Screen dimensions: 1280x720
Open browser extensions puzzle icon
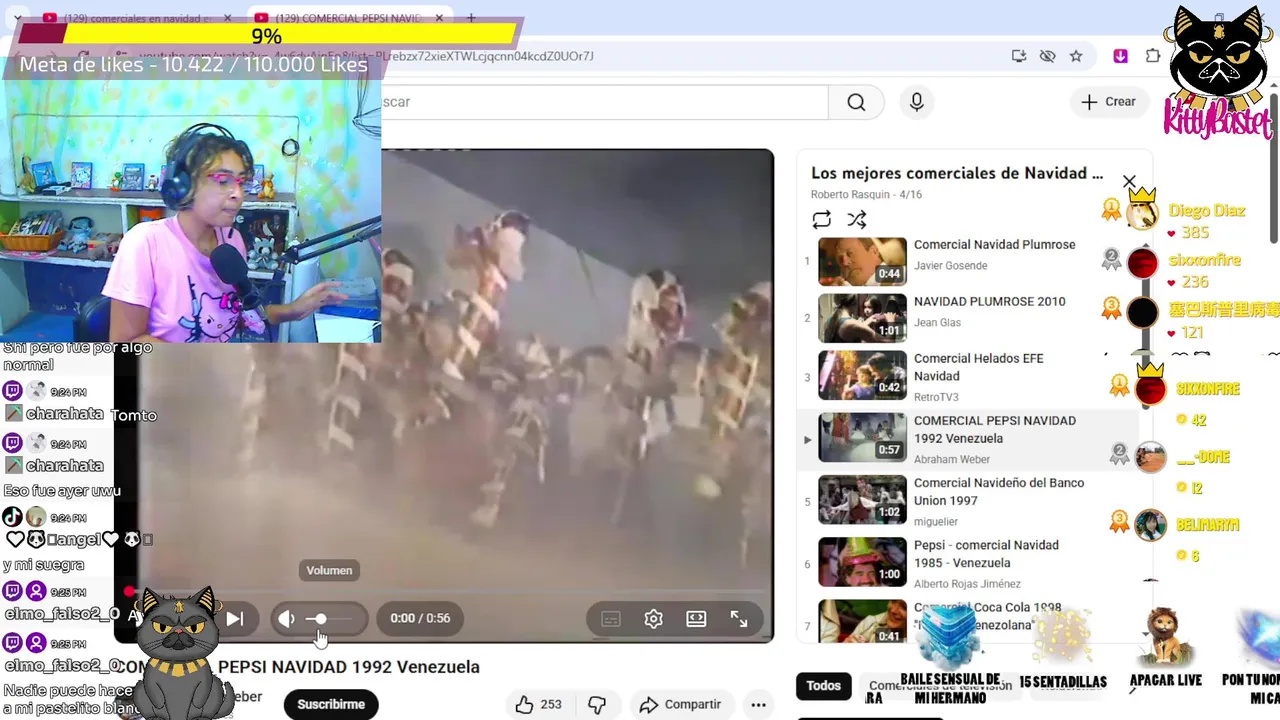click(1153, 56)
